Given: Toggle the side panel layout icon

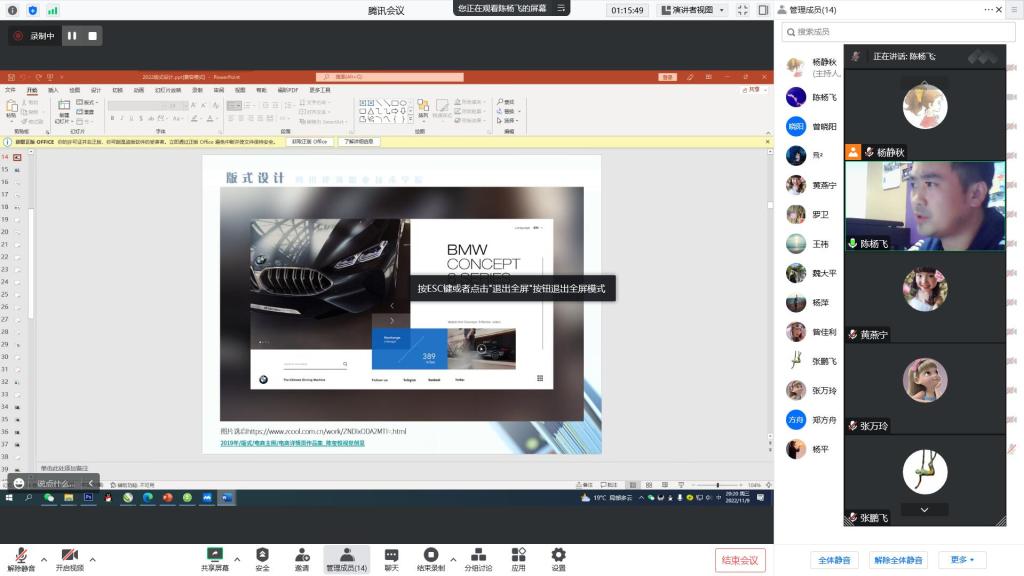Looking at the screenshot, I should (x=763, y=10).
